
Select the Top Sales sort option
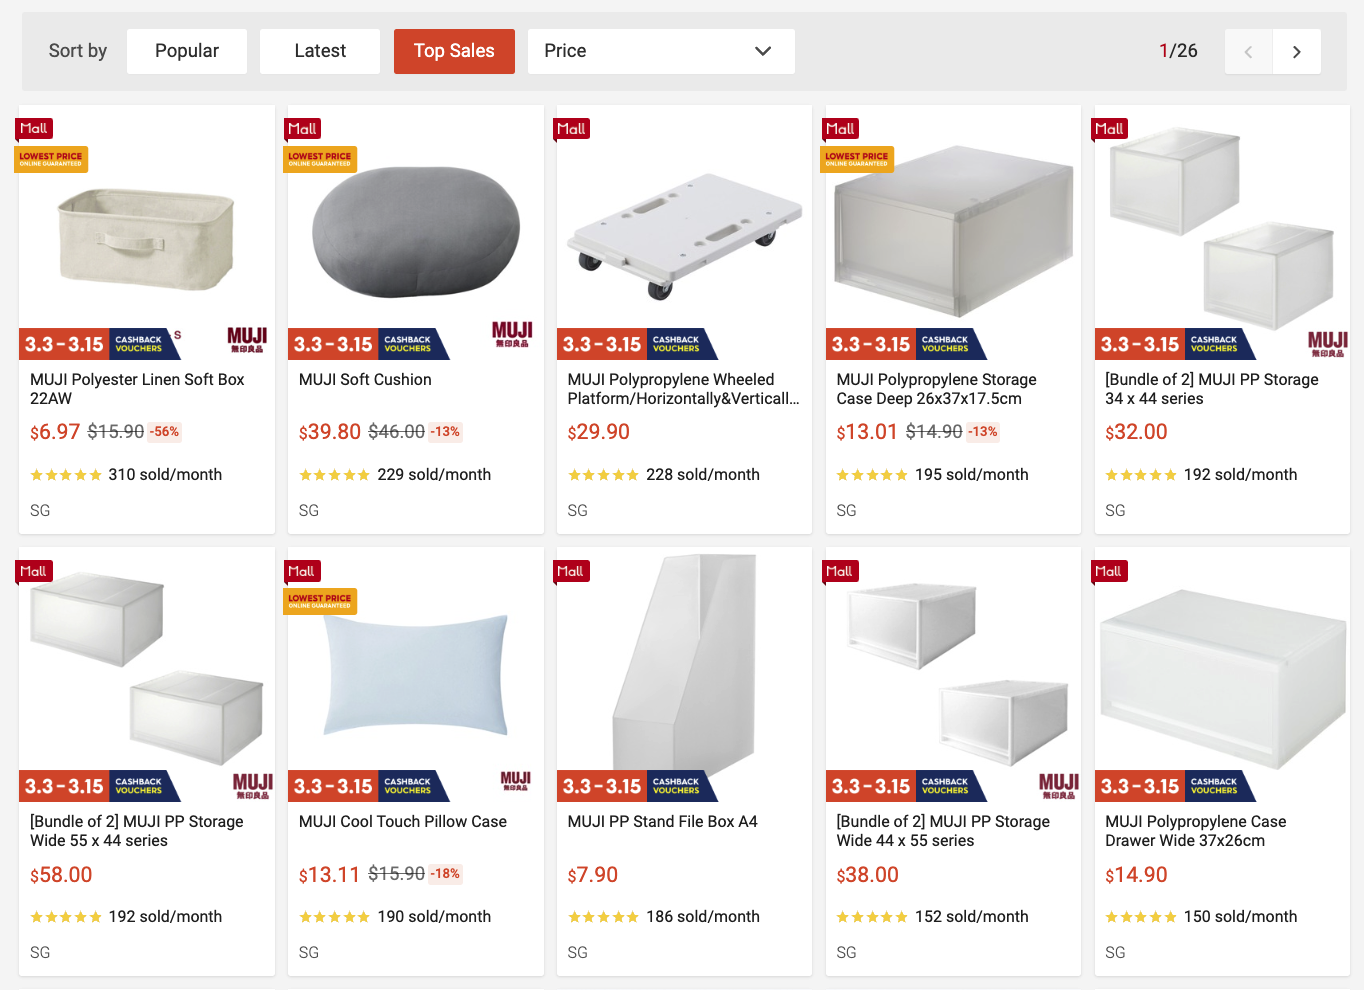[x=454, y=51]
